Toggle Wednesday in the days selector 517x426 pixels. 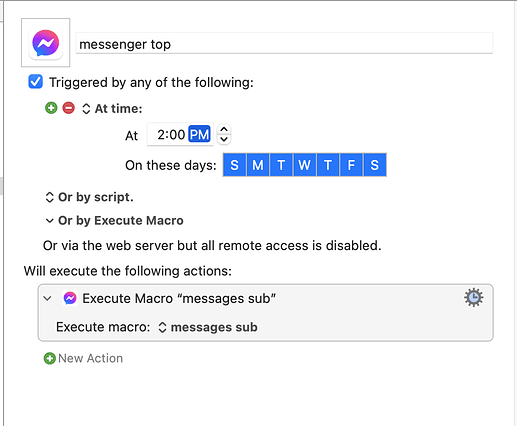tap(304, 165)
